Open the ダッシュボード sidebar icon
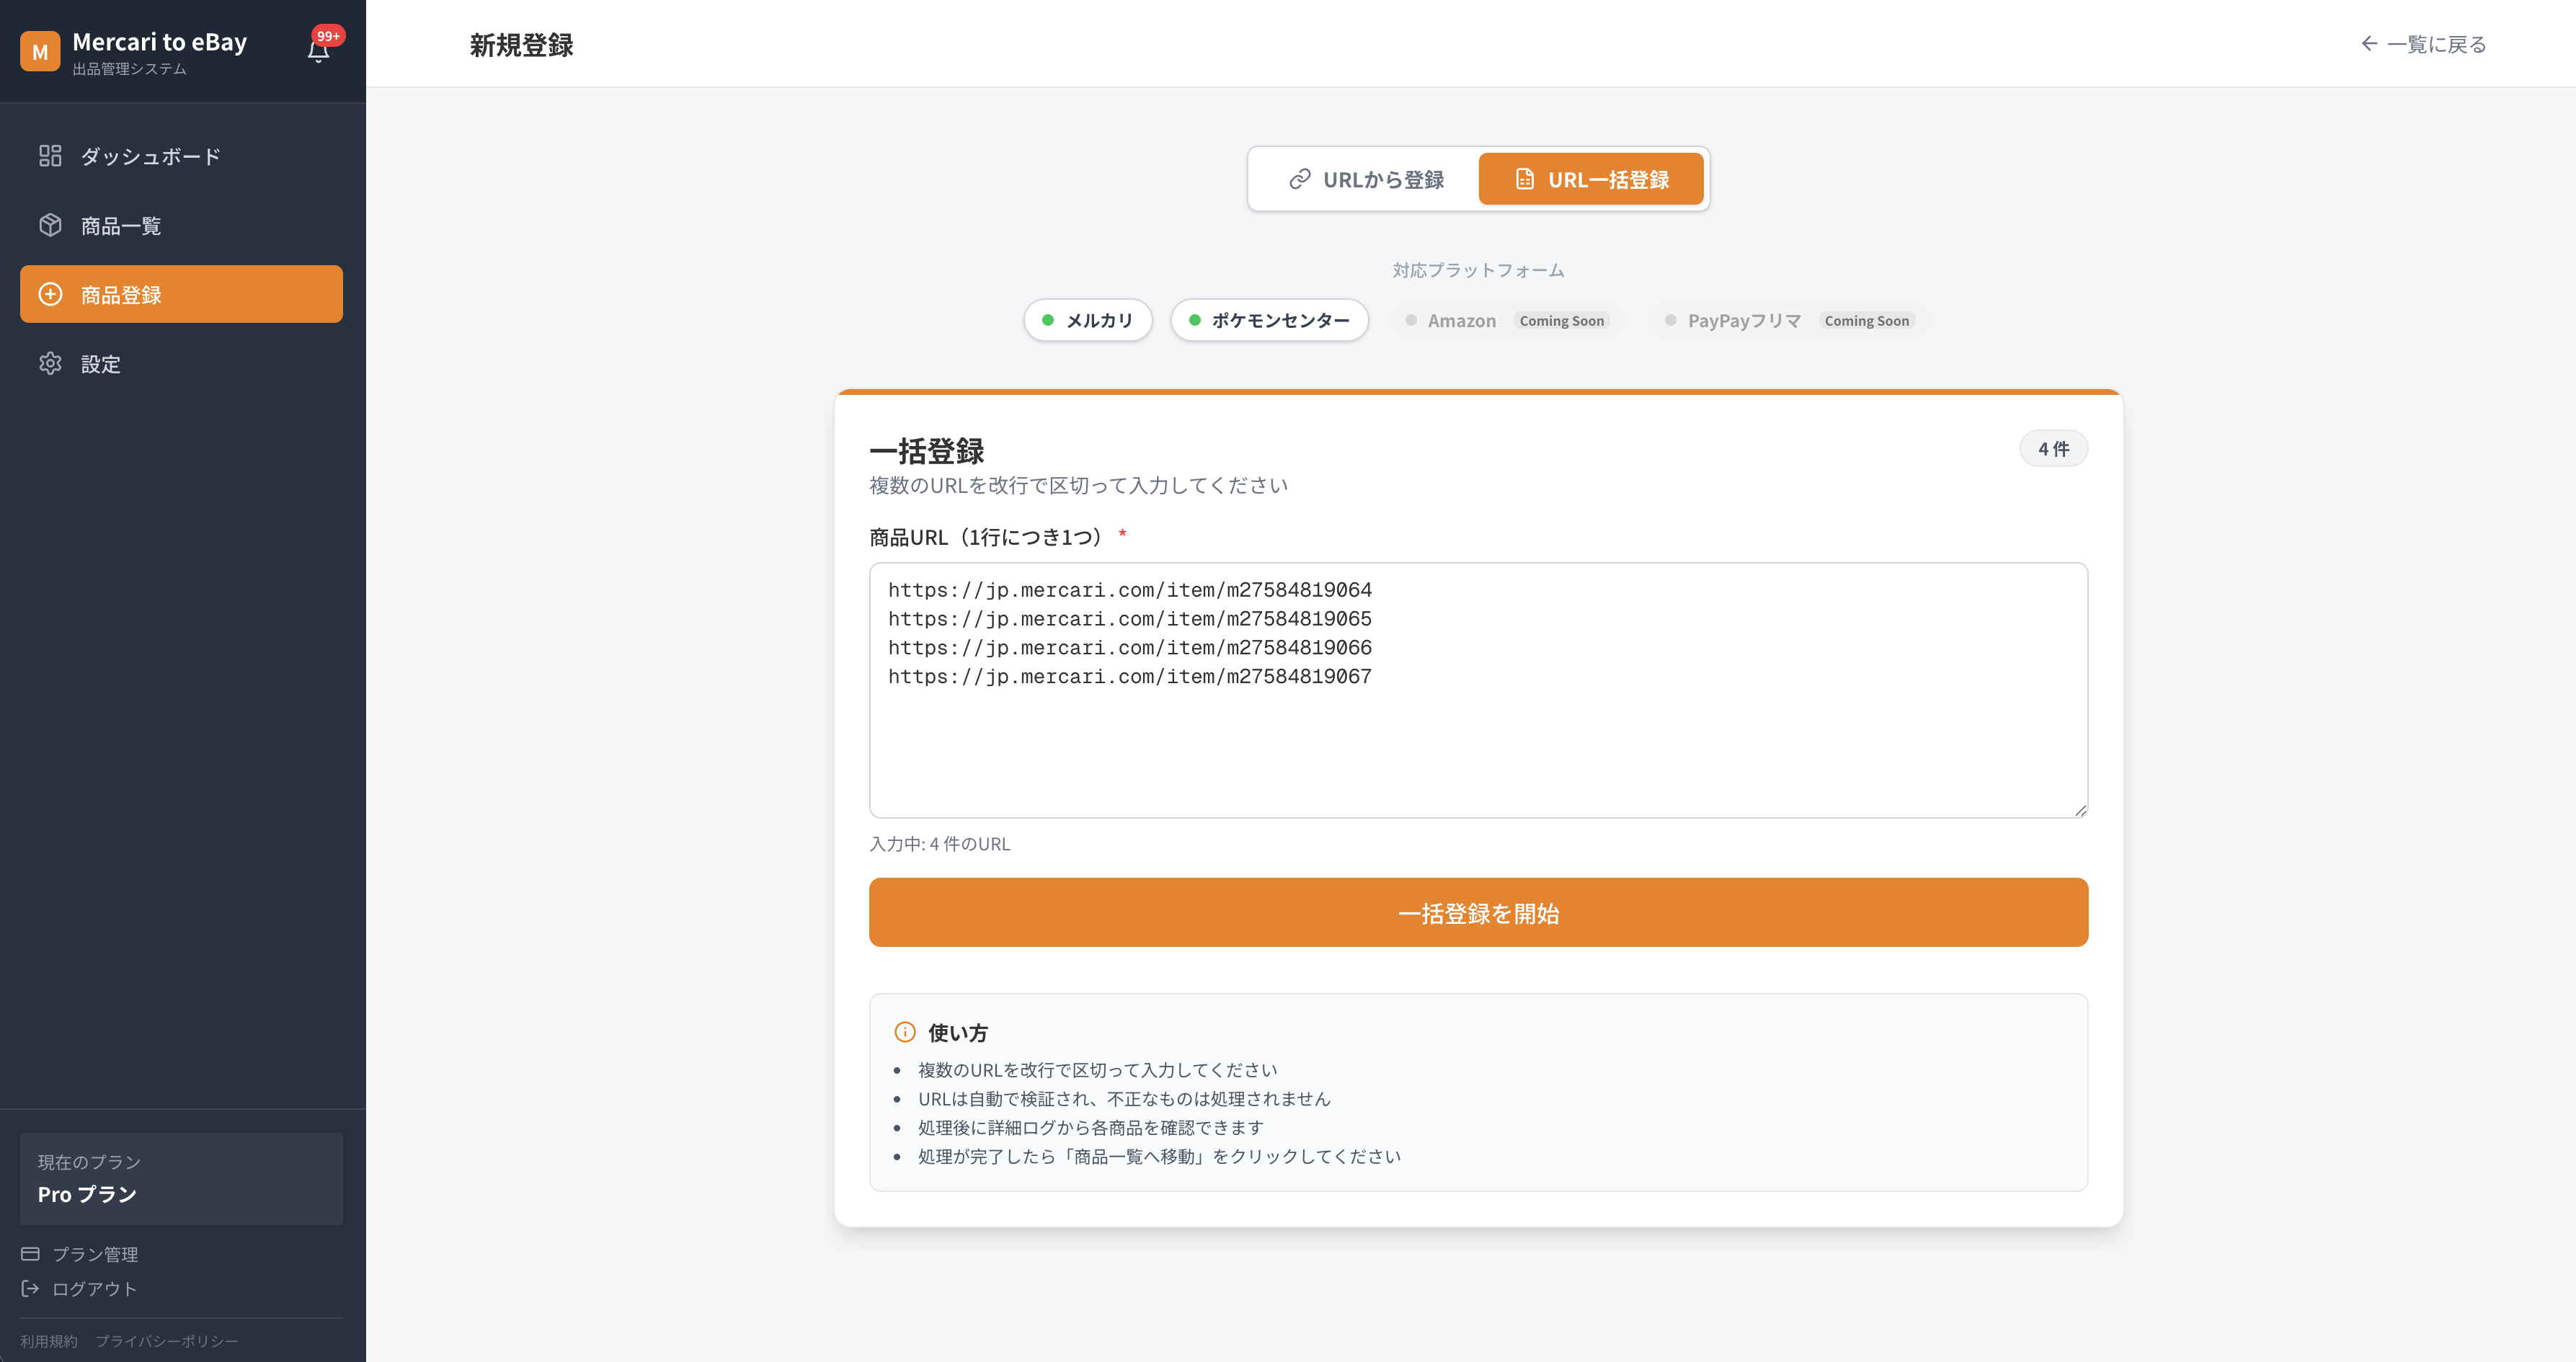This screenshot has width=2576, height=1362. 51,155
